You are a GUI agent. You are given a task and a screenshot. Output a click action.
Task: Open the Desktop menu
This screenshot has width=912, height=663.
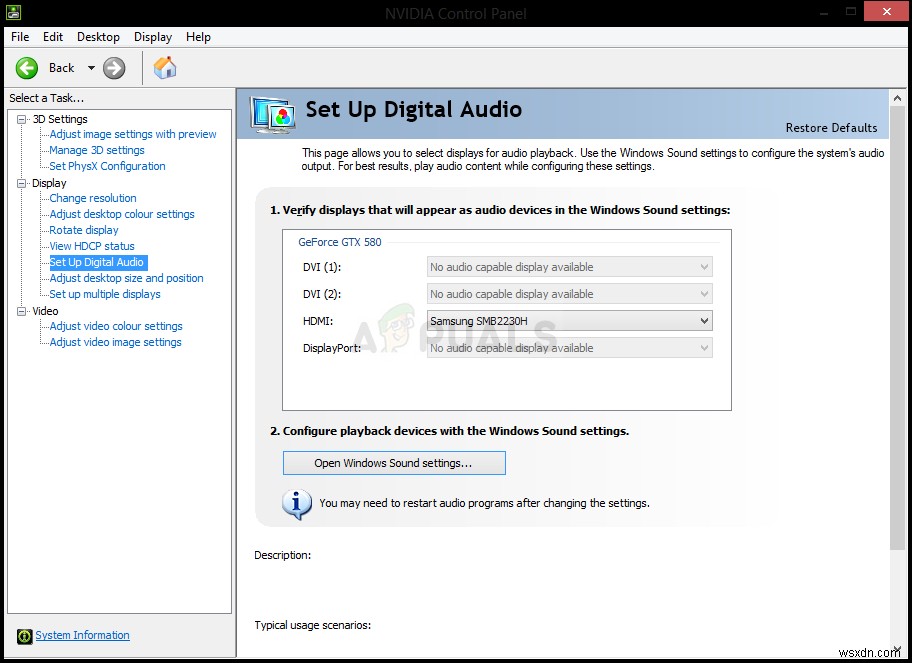98,36
